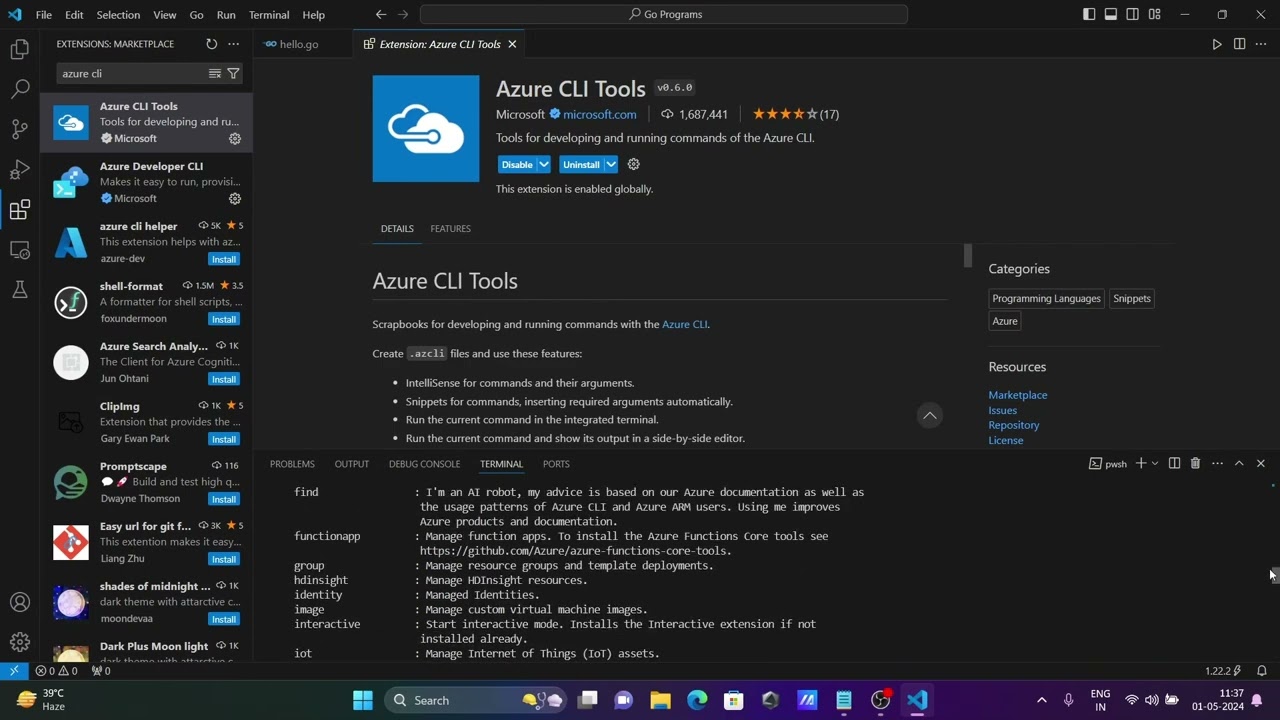Toggle secondary side bar layout
The image size is (1280, 720).
point(1133,14)
